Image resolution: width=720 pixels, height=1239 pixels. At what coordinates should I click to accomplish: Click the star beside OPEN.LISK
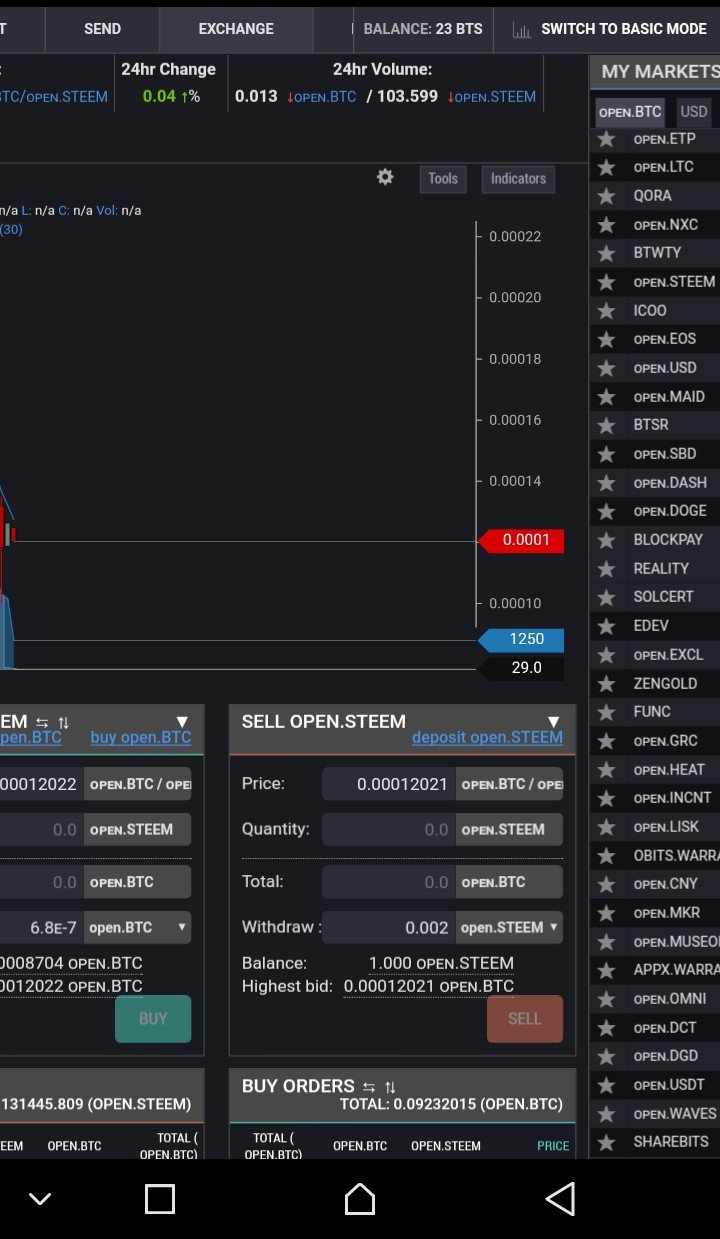[x=606, y=827]
